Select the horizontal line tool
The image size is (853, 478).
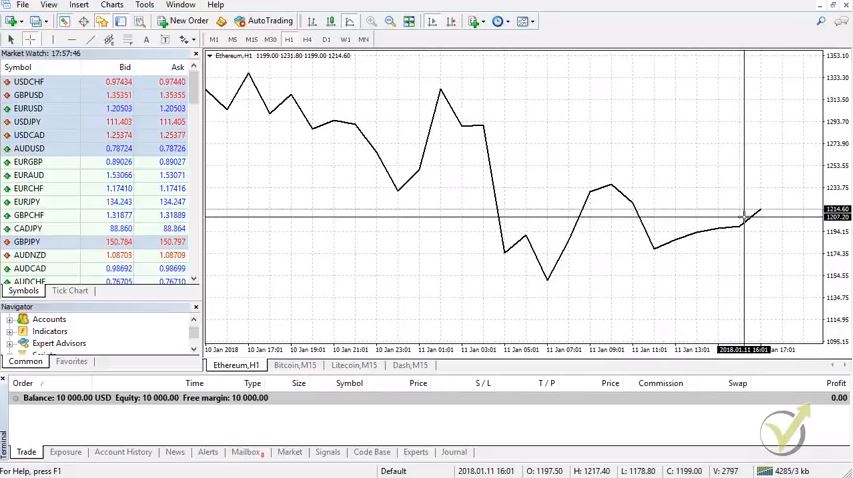pos(72,39)
